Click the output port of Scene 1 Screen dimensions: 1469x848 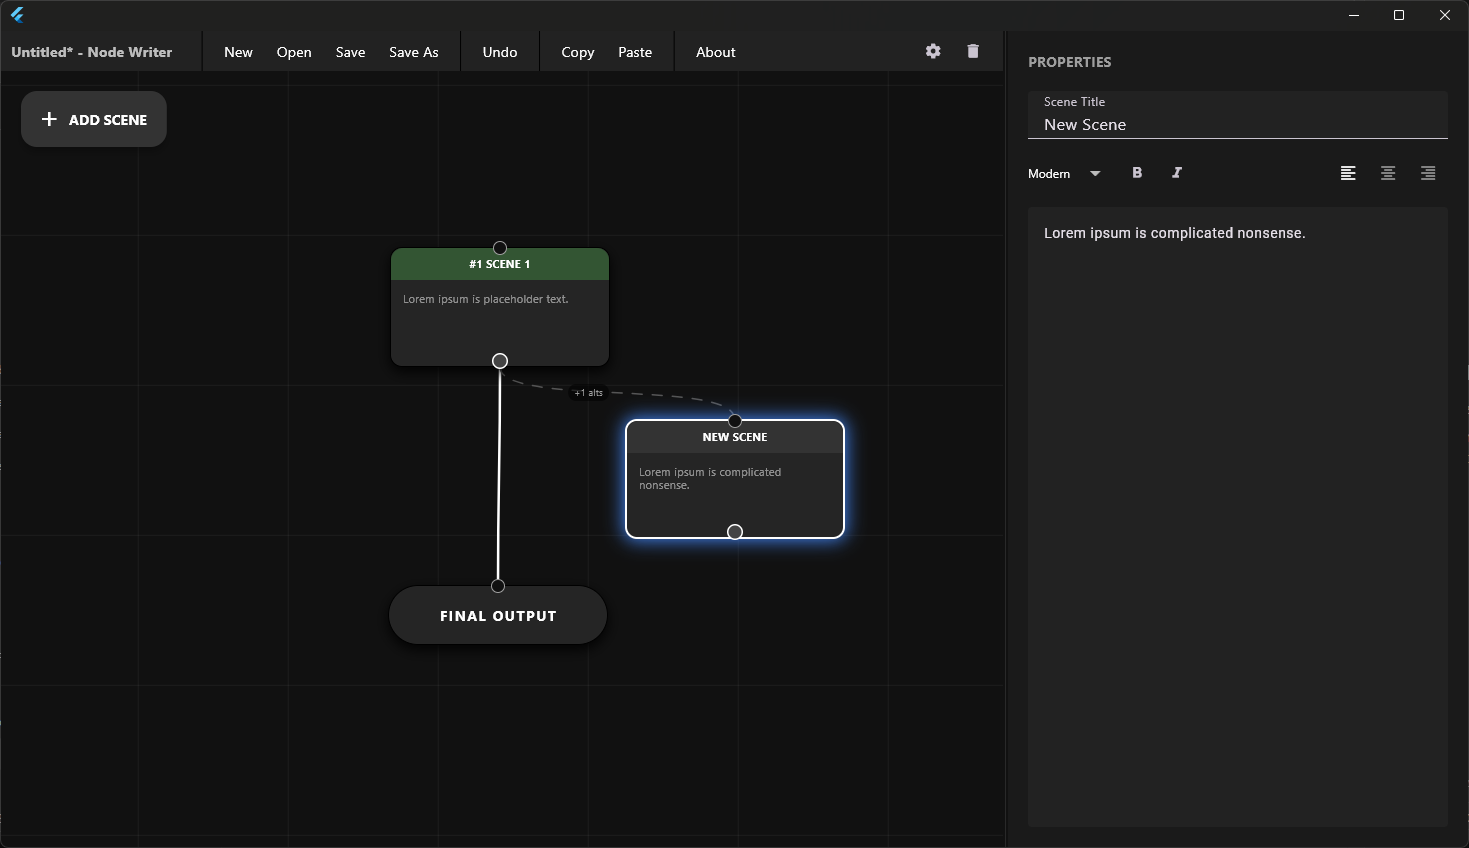pyautogui.click(x=500, y=361)
